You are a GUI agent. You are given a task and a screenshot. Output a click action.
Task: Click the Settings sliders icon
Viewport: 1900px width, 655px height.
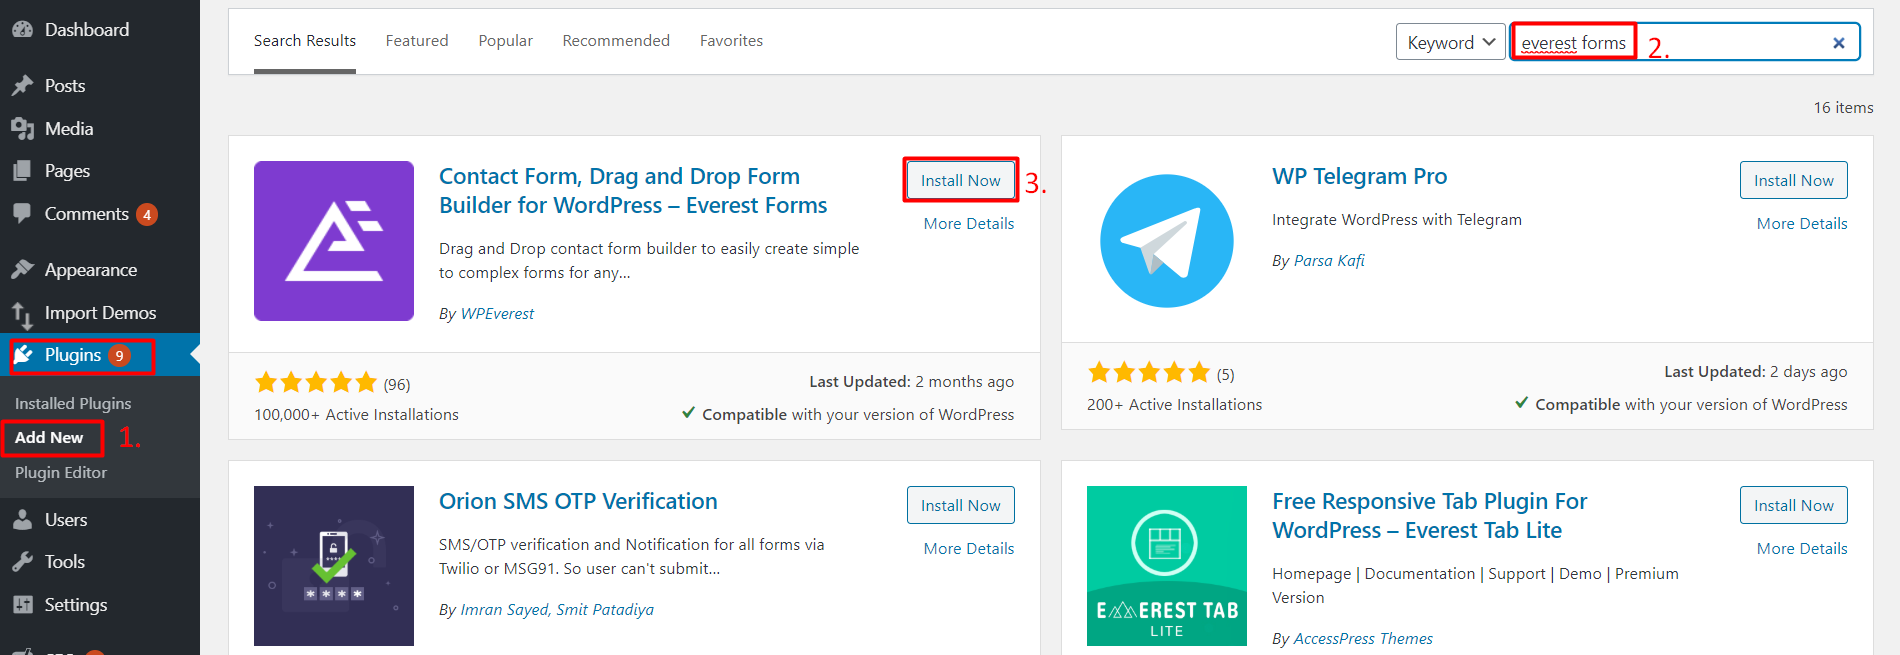click(x=22, y=605)
